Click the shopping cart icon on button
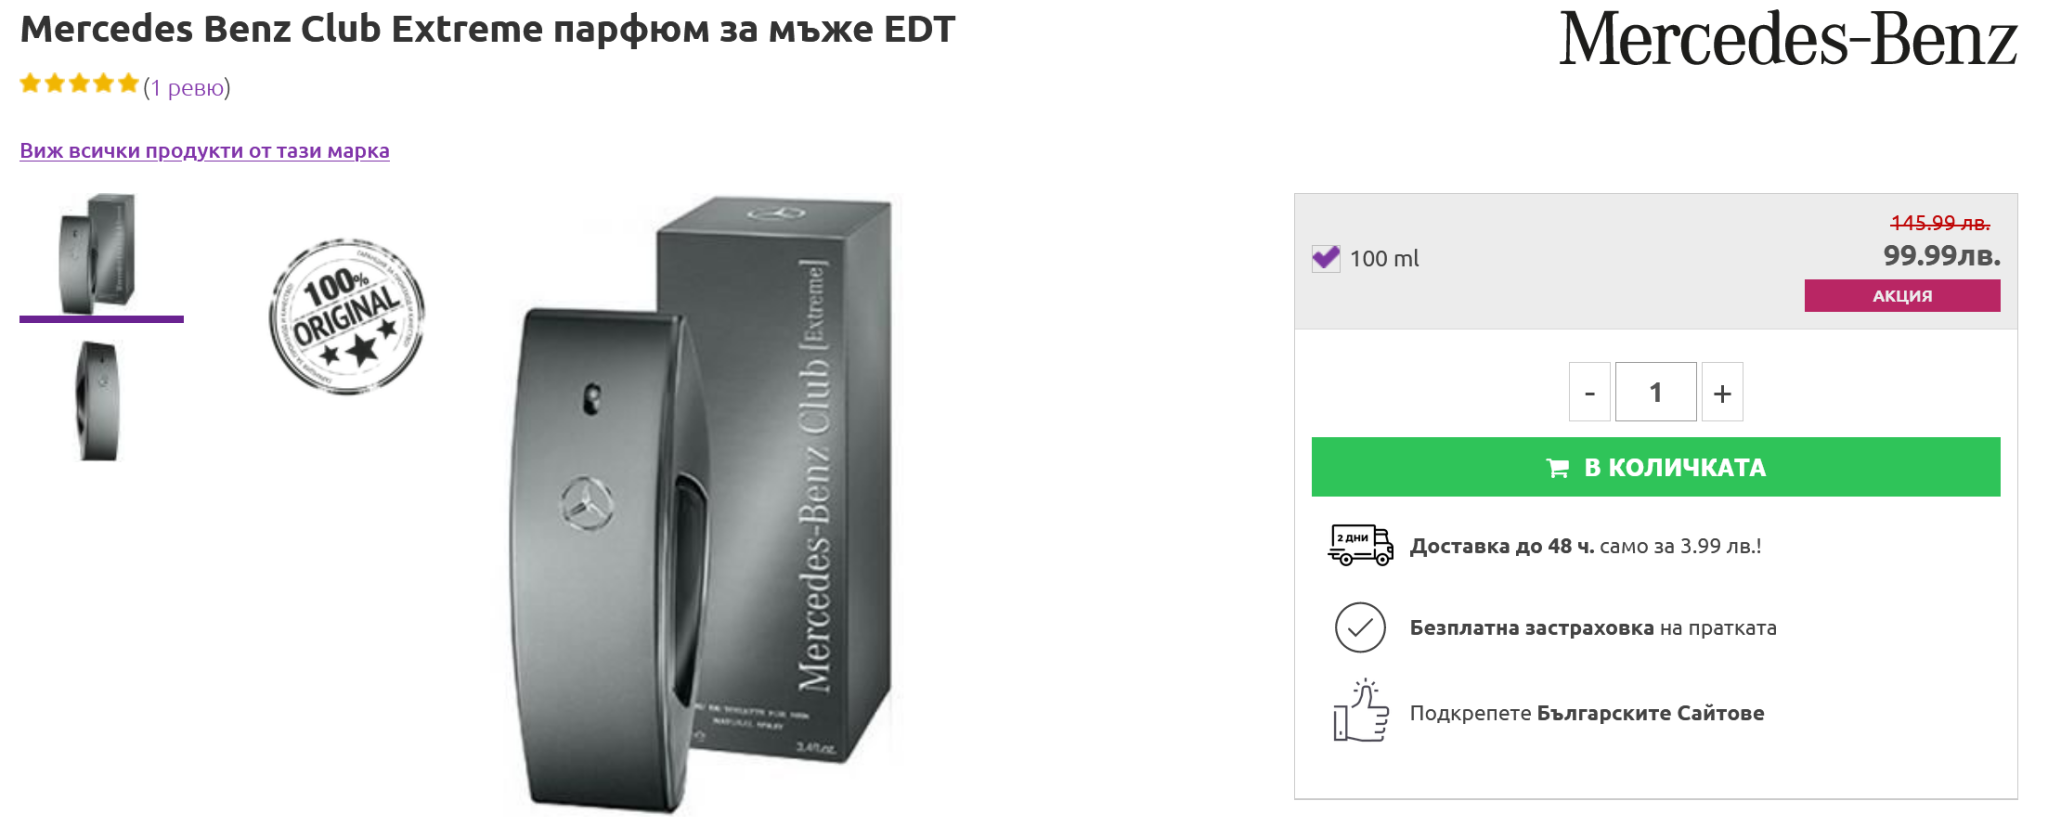This screenshot has height=827, width=2048. (x=1557, y=468)
